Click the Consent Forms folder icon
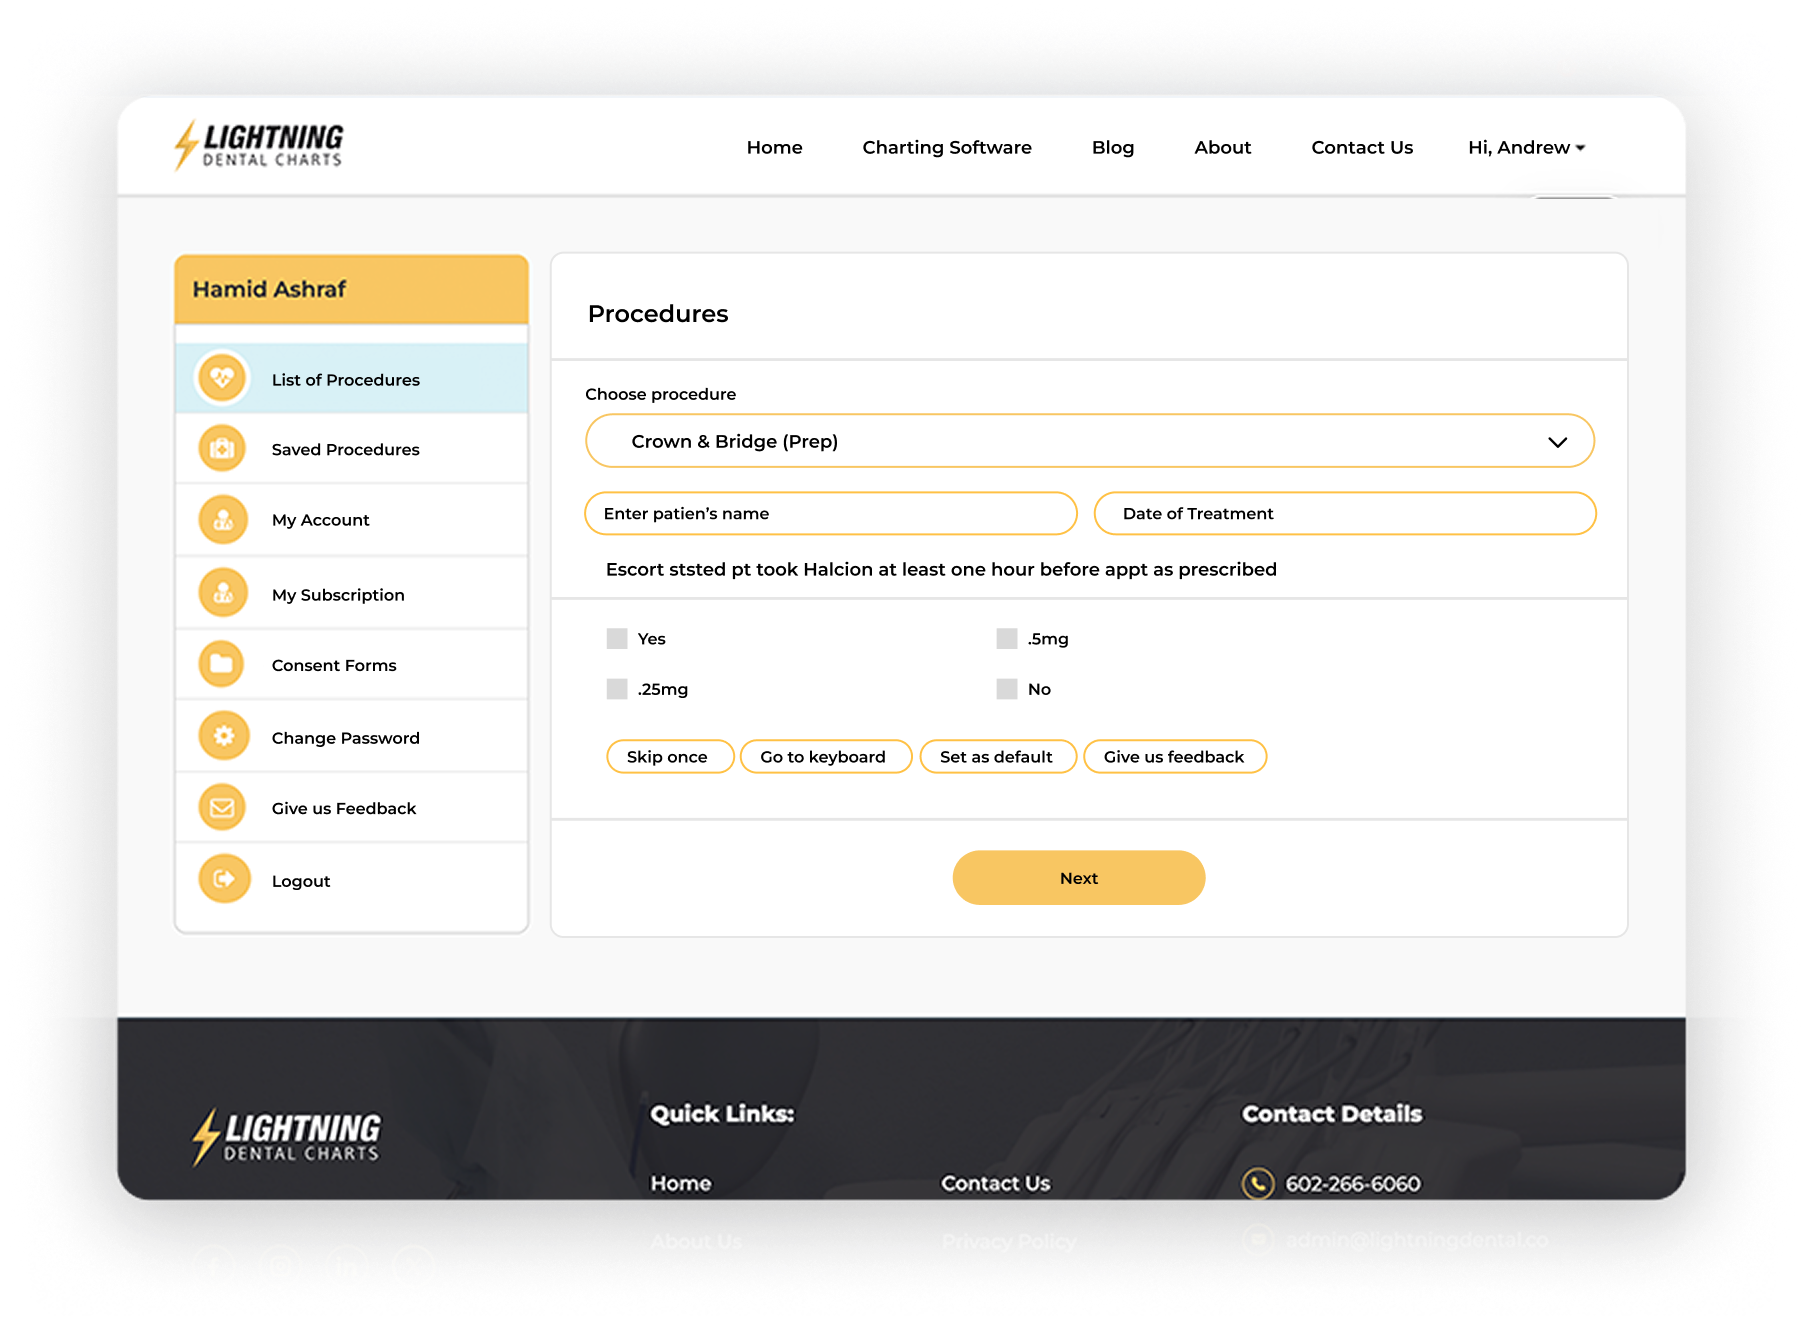 (222, 664)
